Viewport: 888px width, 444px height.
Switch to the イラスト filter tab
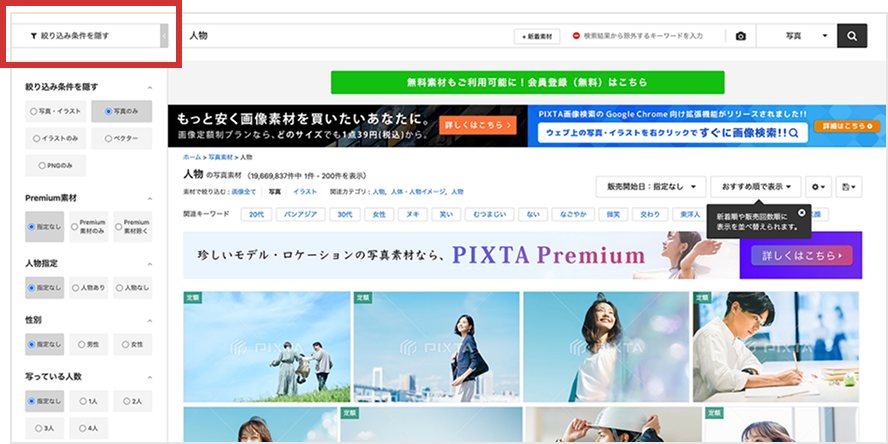[x=305, y=192]
